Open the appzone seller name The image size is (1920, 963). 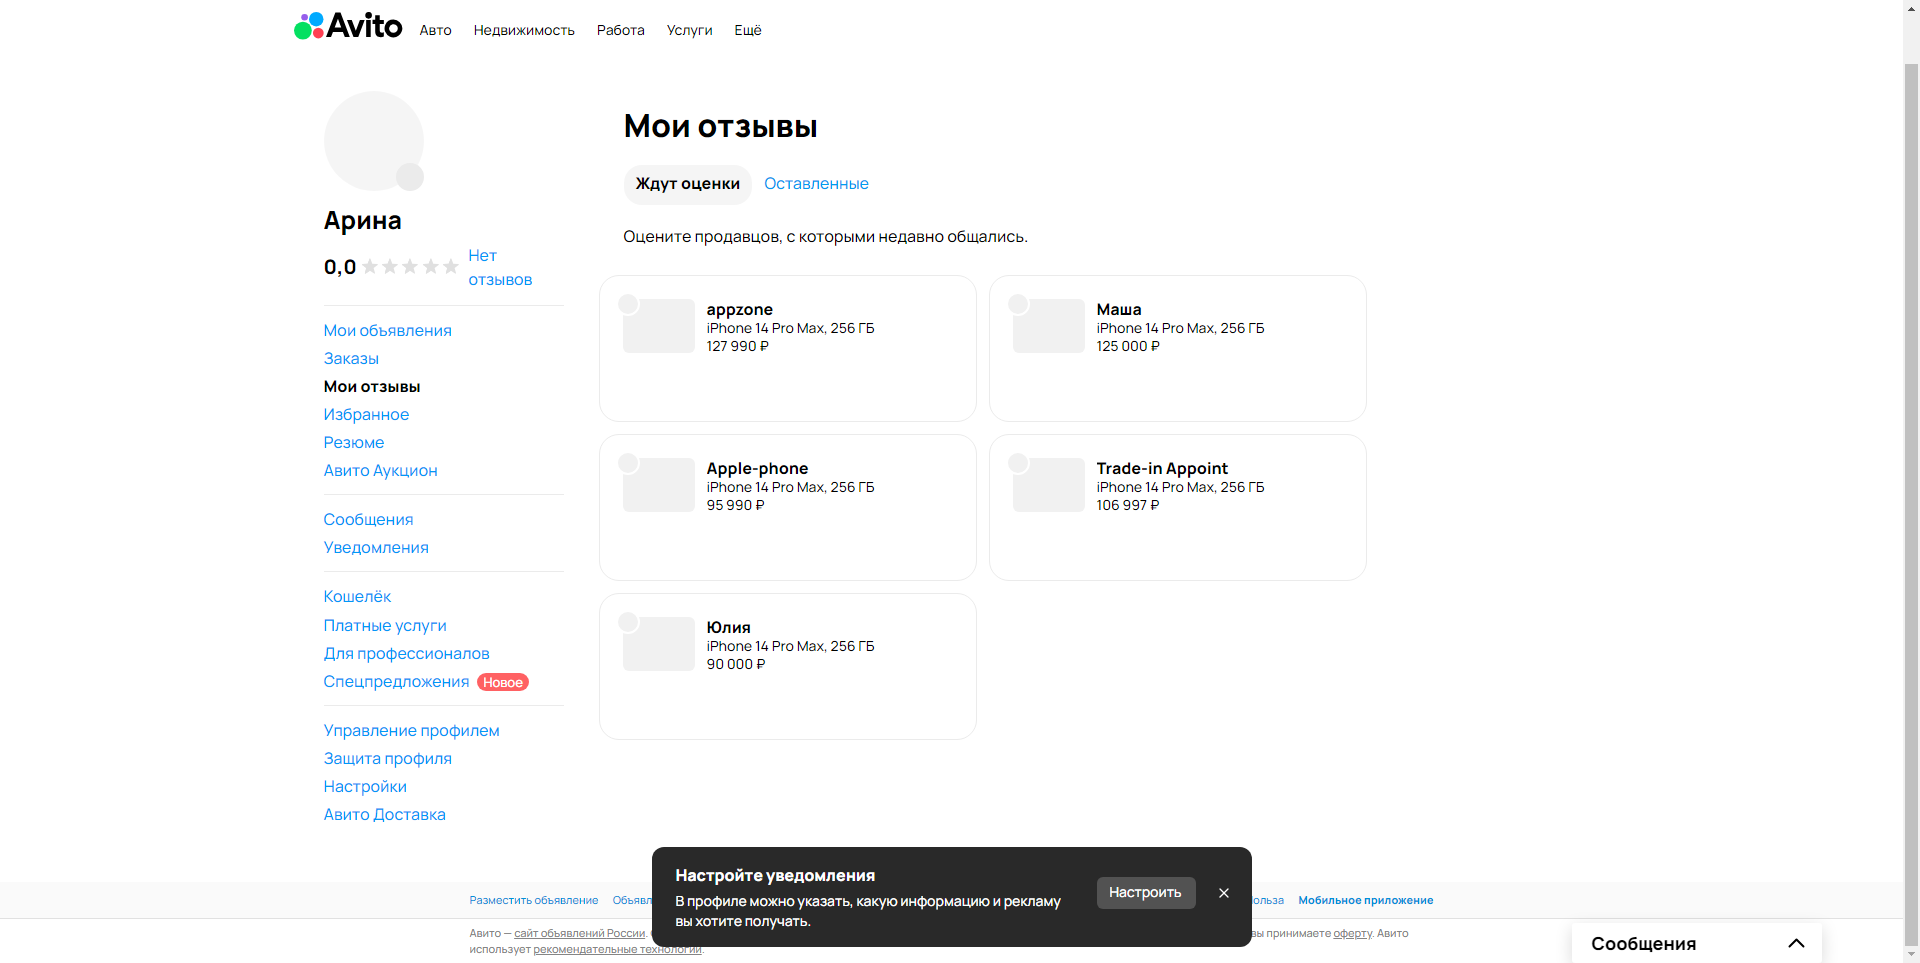739,310
